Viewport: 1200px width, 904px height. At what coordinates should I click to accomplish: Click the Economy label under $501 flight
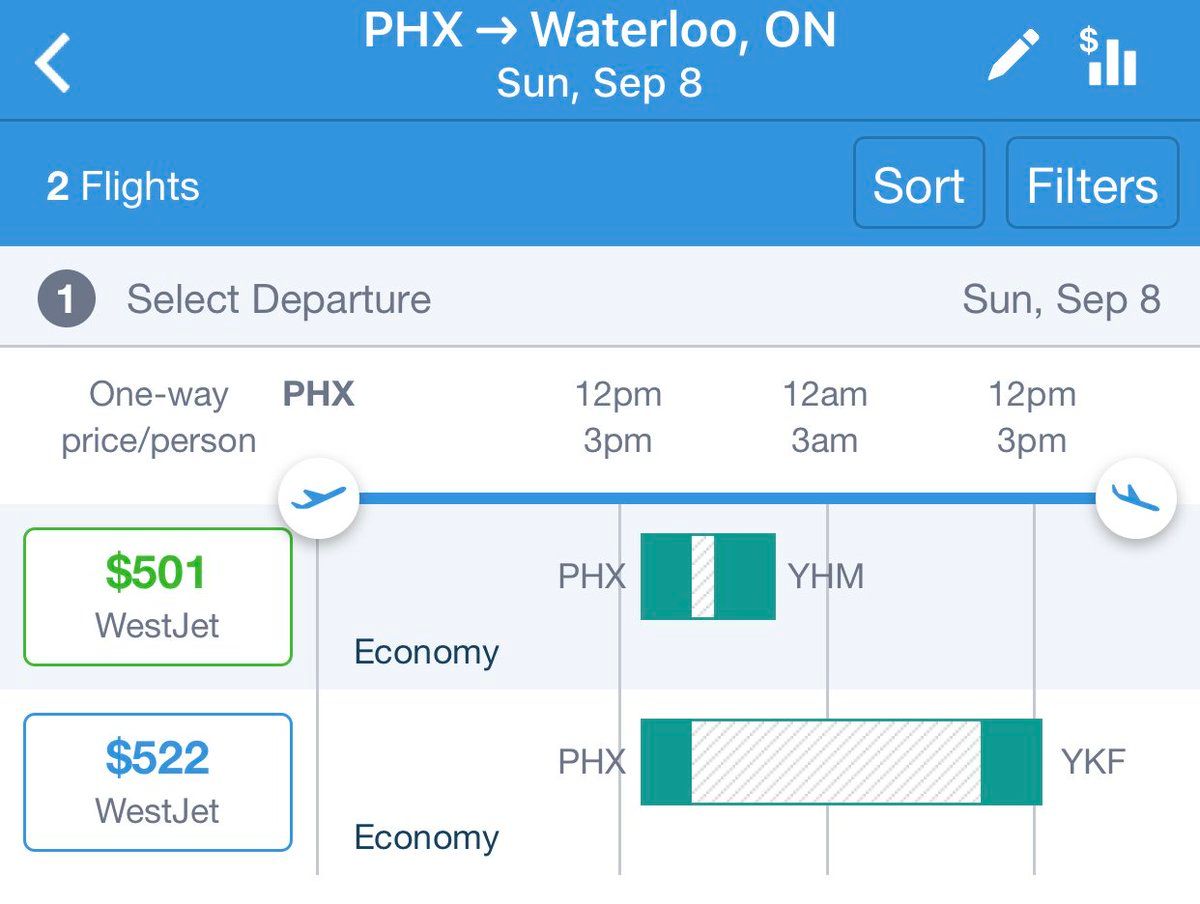pos(426,652)
